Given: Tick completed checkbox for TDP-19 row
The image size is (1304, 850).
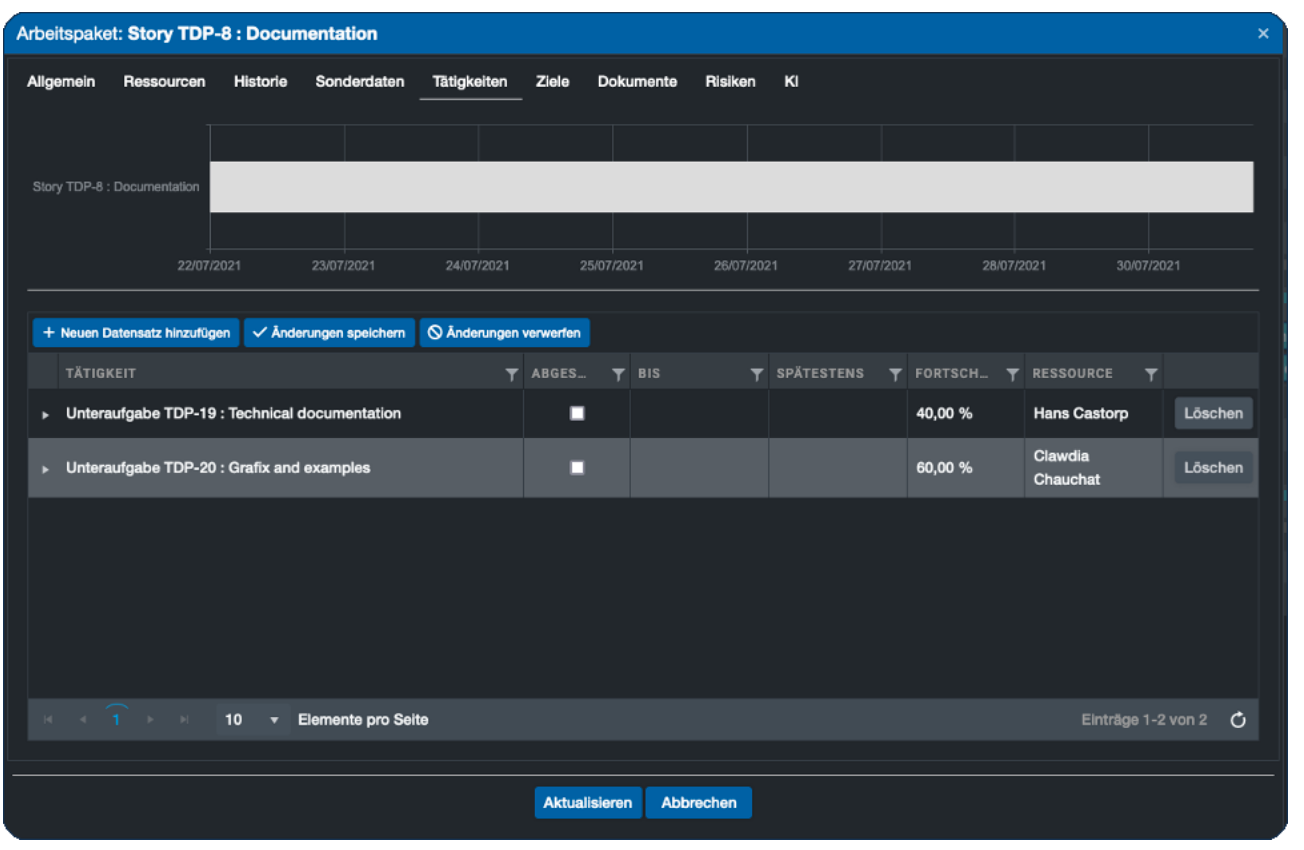Looking at the screenshot, I should click(x=577, y=413).
